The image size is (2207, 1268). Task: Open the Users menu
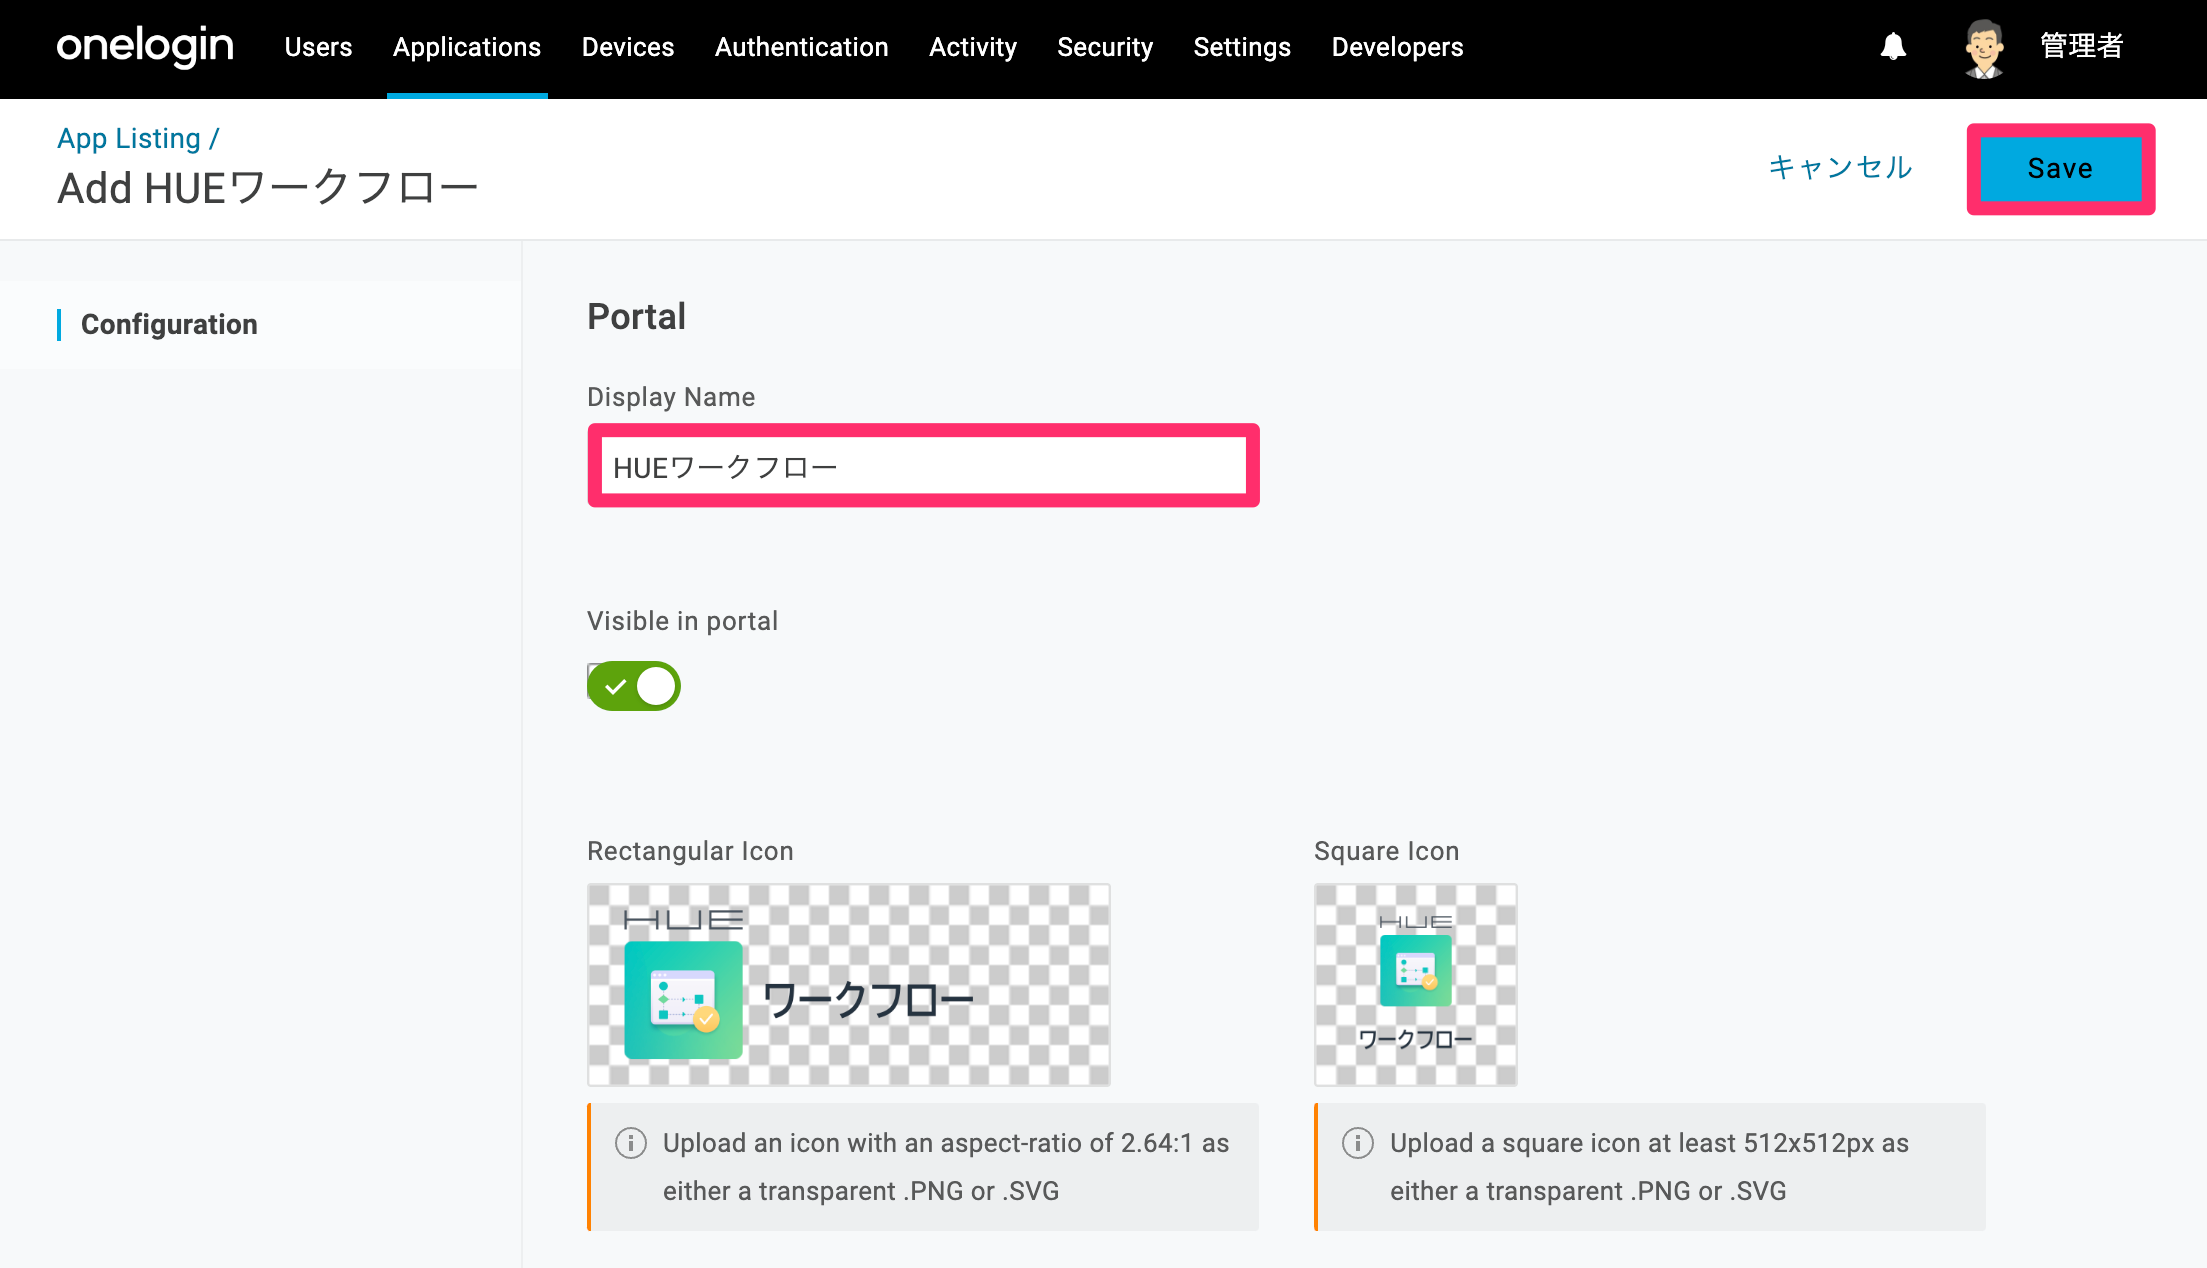pos(318,47)
